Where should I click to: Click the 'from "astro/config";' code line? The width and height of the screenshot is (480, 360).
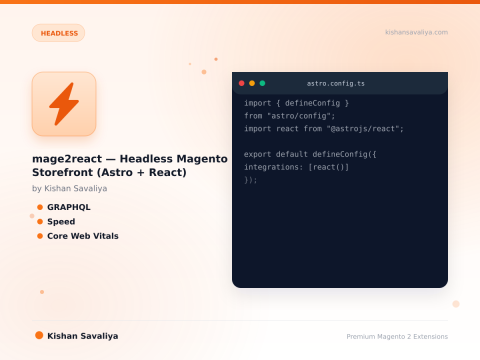tap(289, 116)
